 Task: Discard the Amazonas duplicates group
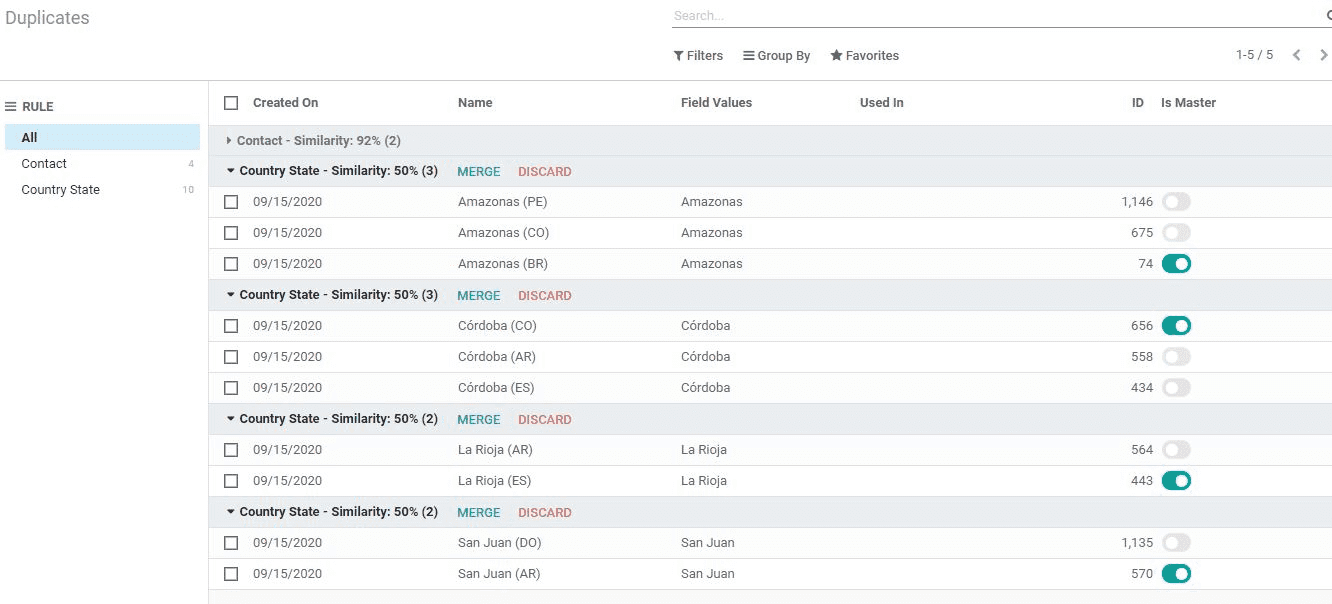pos(545,172)
